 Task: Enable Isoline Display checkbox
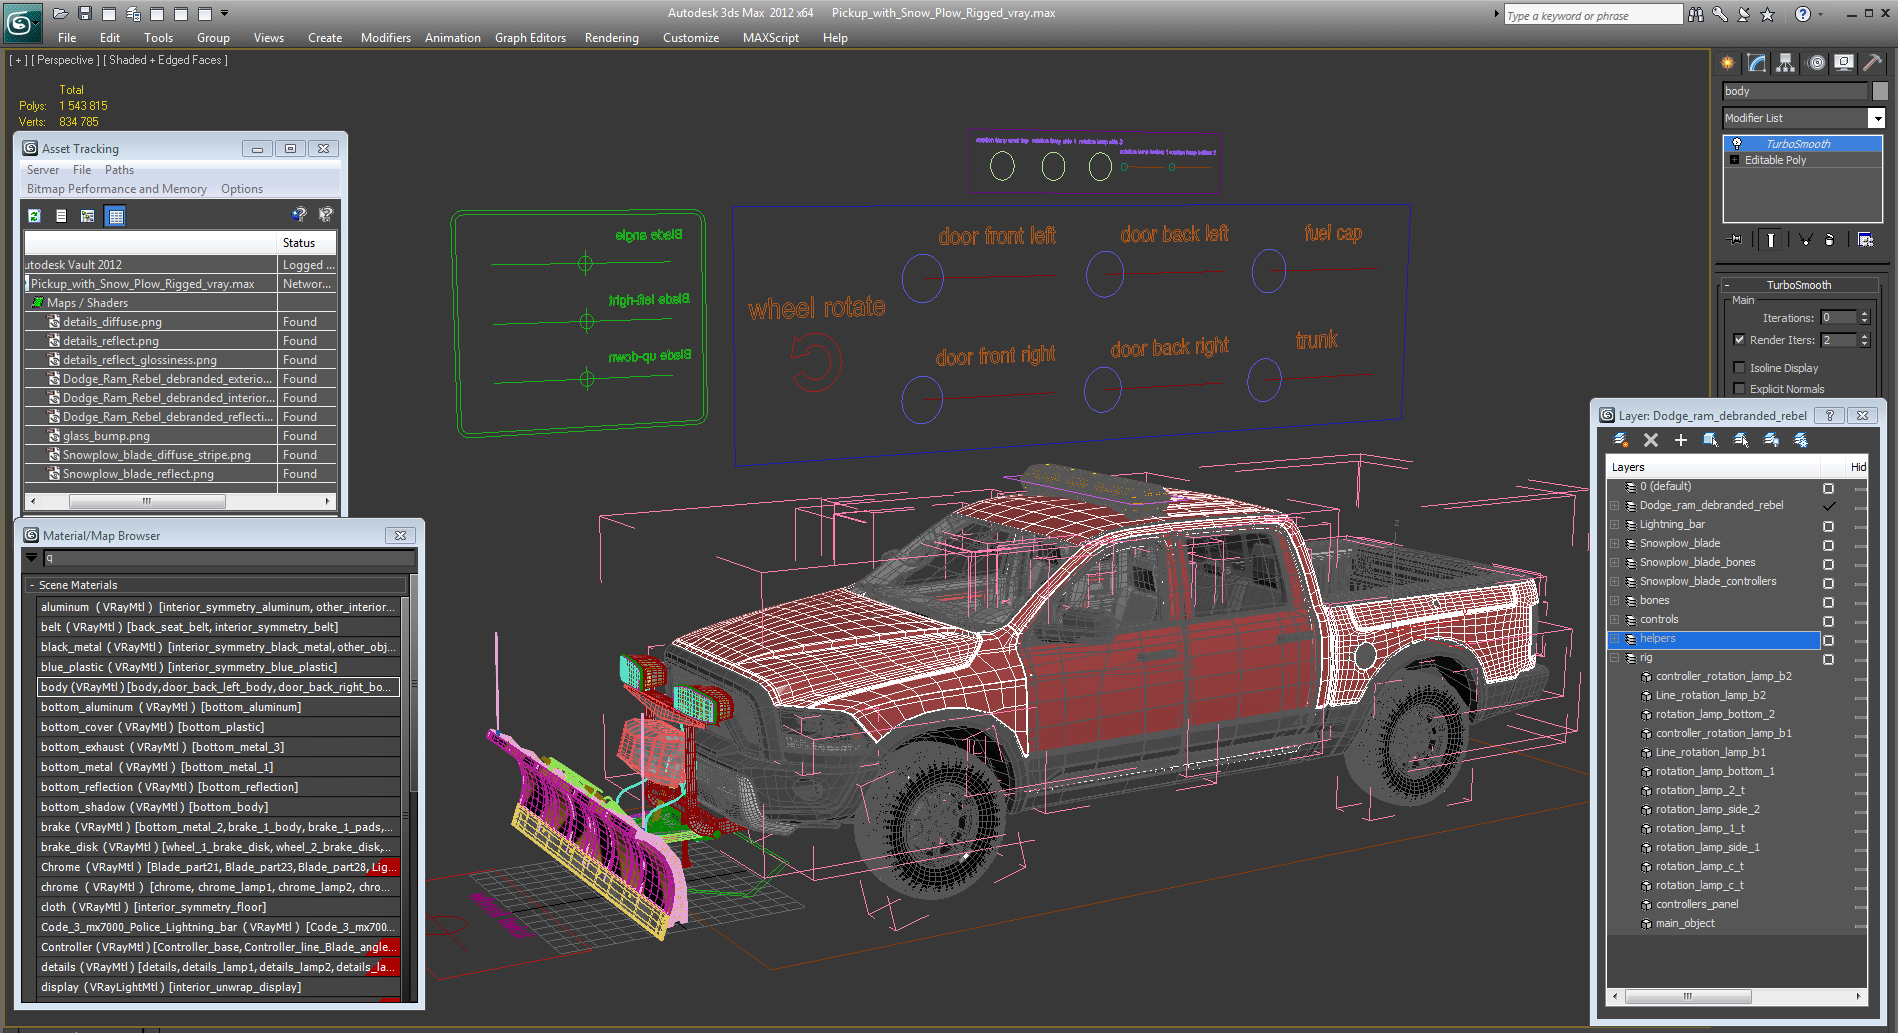coord(1739,368)
